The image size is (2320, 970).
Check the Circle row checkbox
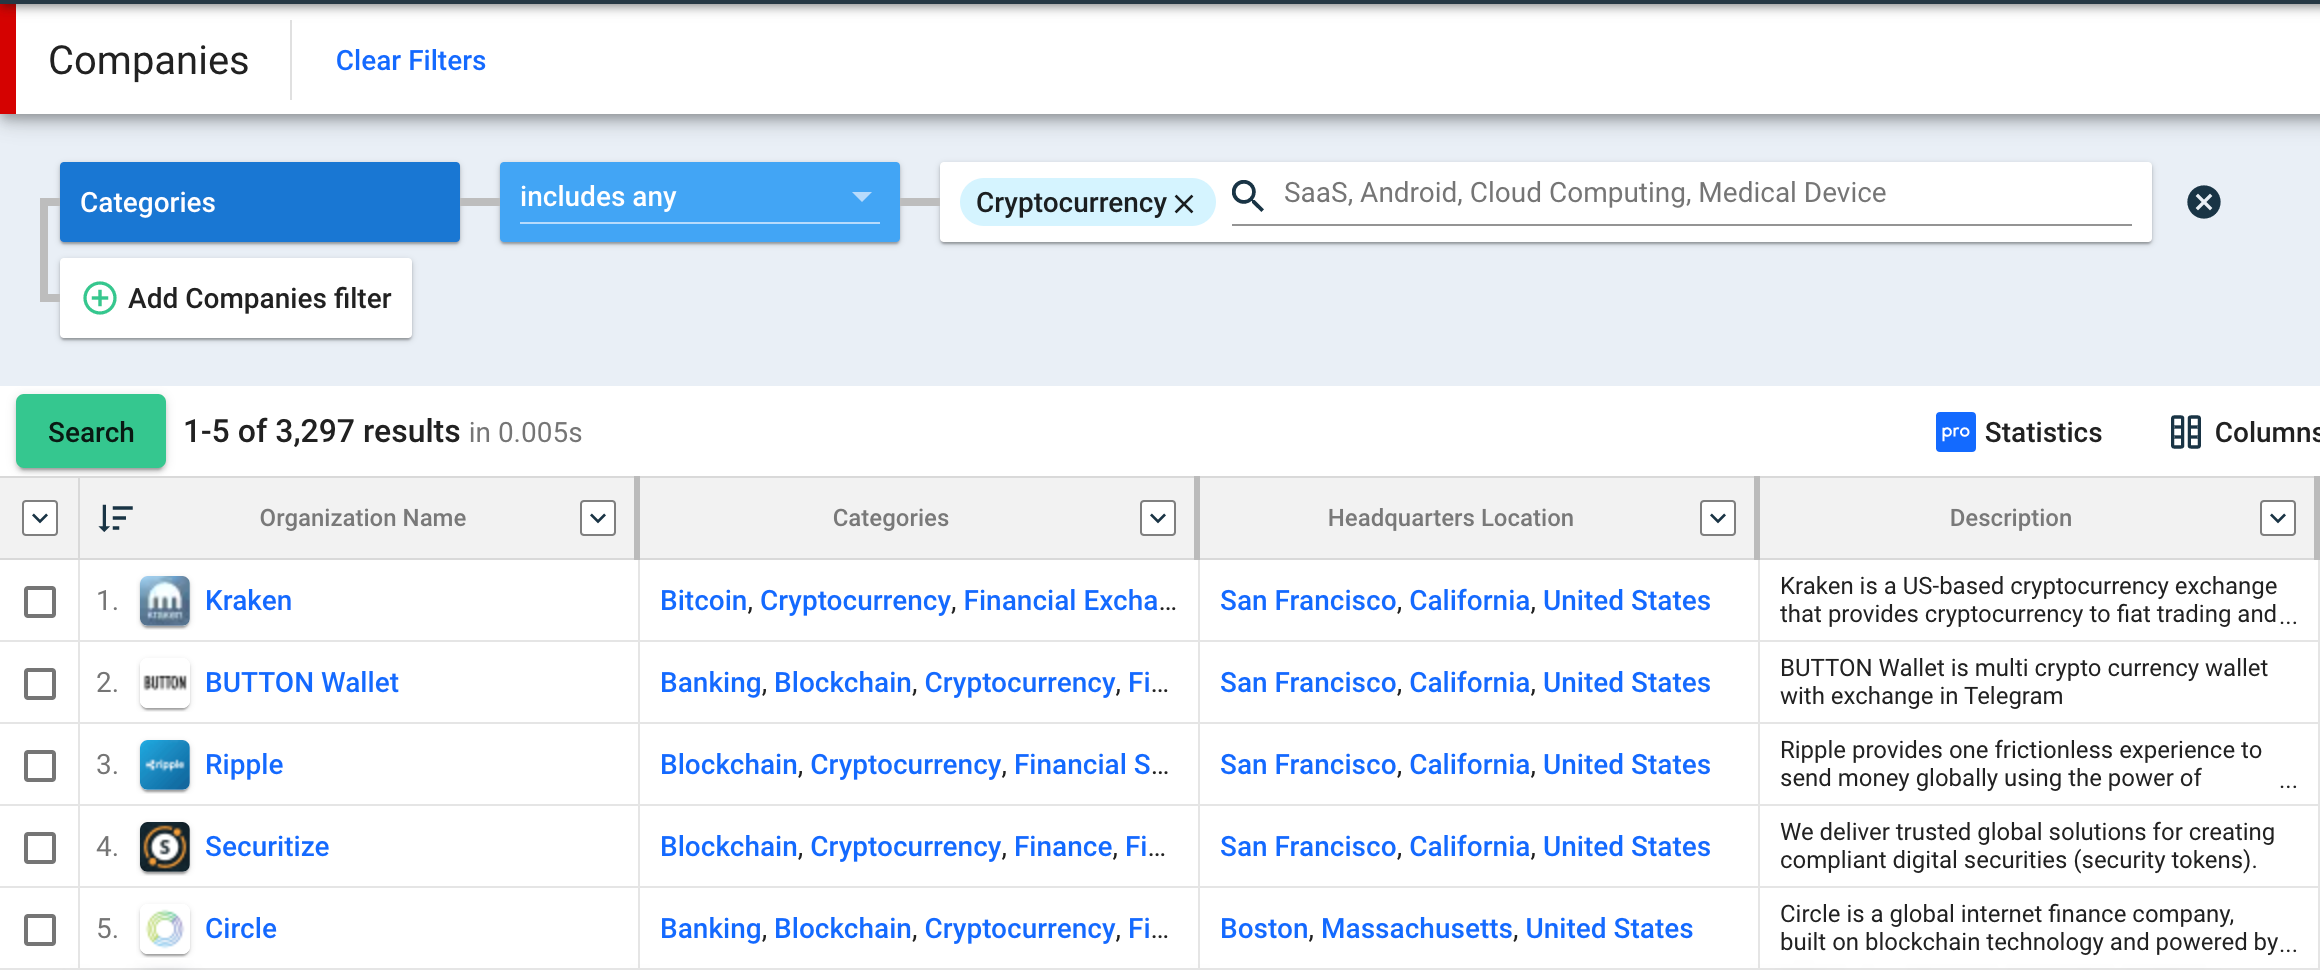[x=40, y=929]
